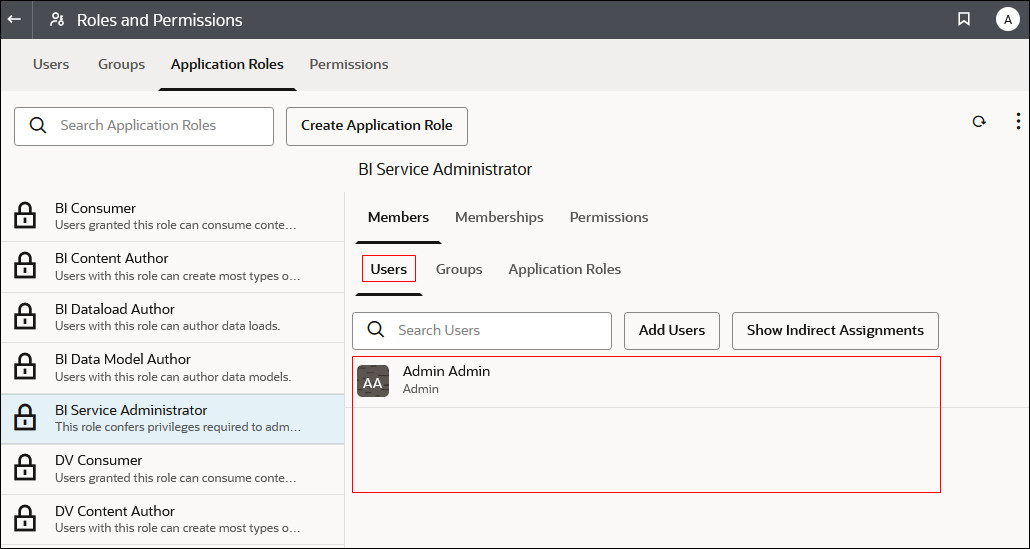Screen dimensions: 1030x549
Task: Click the bookmark icon in header
Action: tap(964, 19)
